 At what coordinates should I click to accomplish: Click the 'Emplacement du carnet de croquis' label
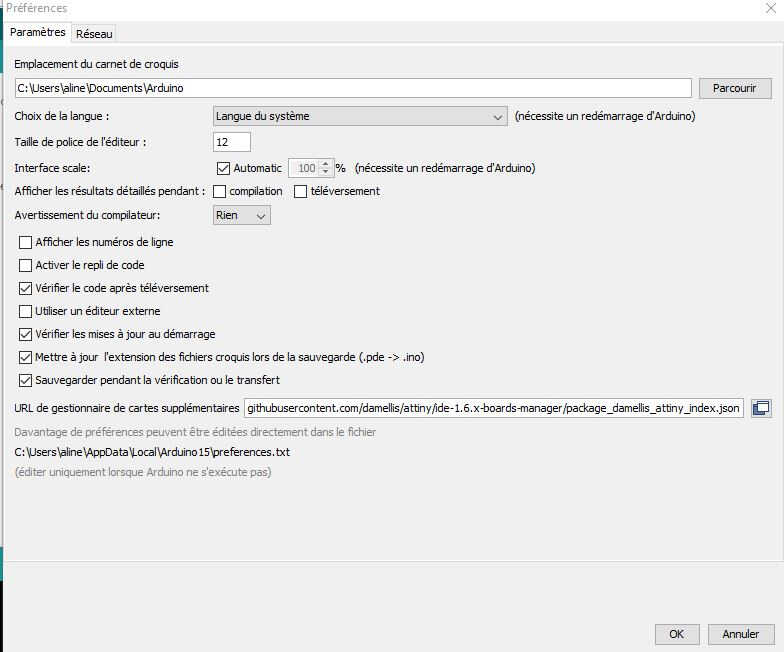(96, 64)
